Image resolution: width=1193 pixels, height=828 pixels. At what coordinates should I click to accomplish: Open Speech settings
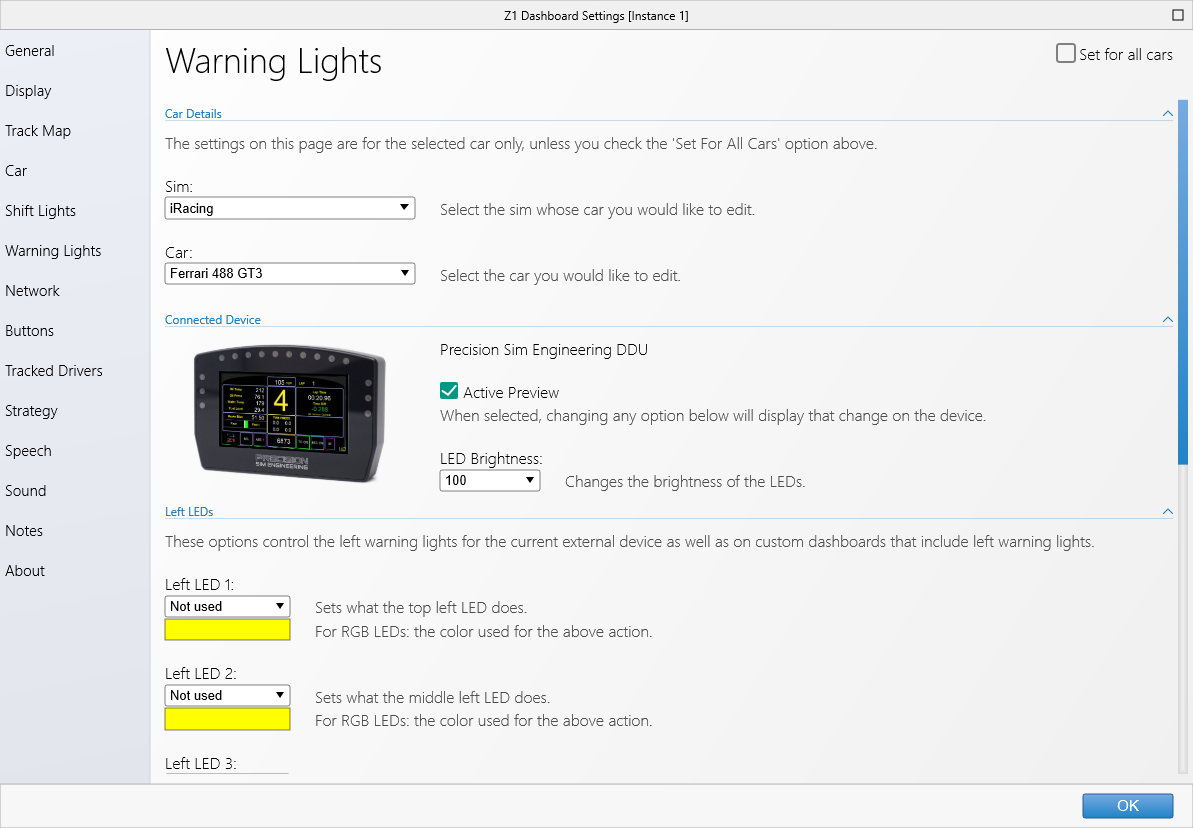[x=28, y=451]
